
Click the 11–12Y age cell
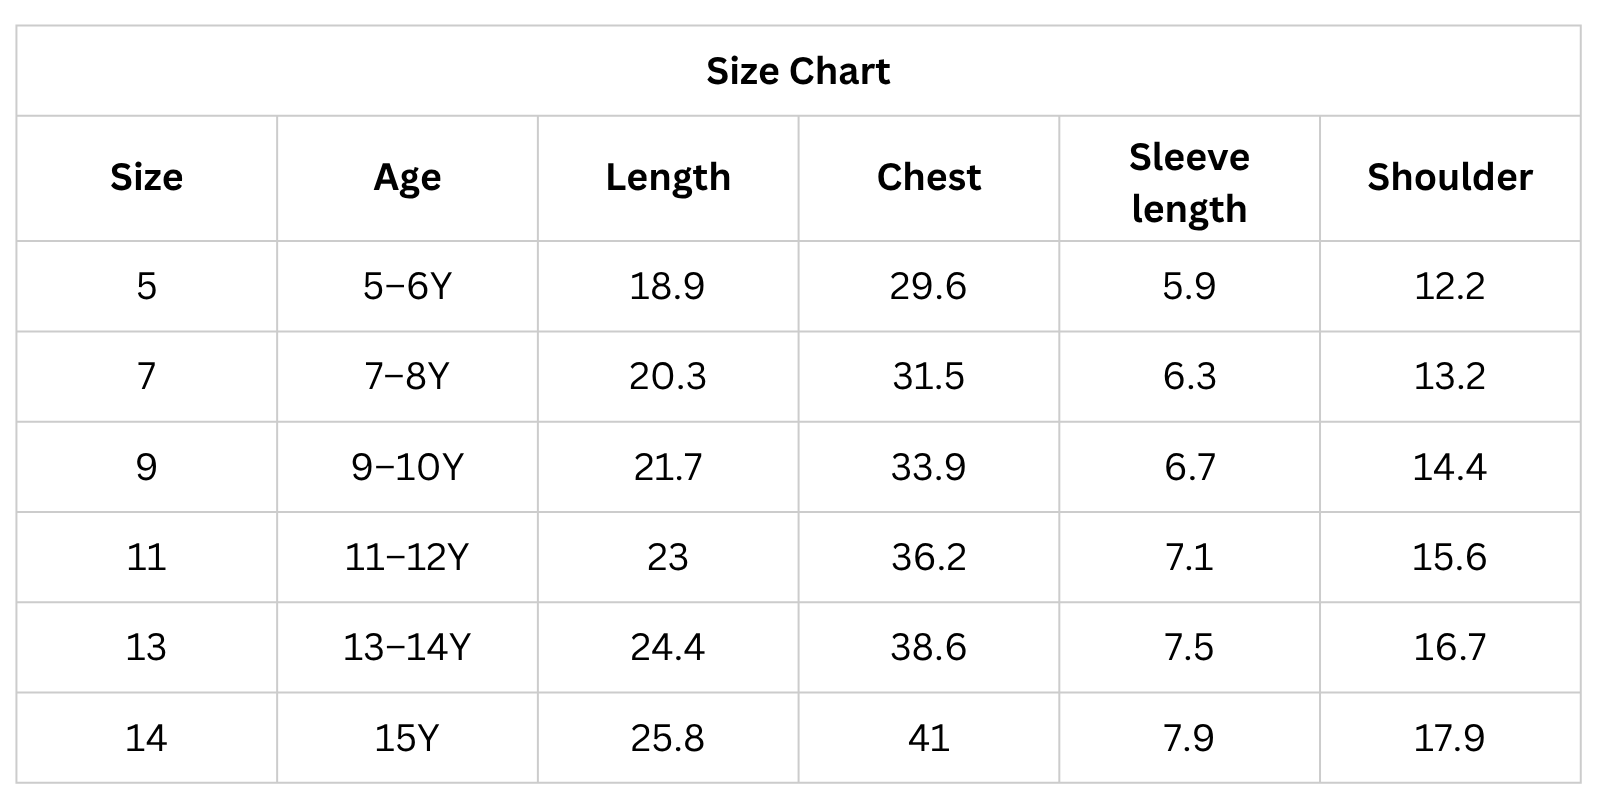point(407,557)
